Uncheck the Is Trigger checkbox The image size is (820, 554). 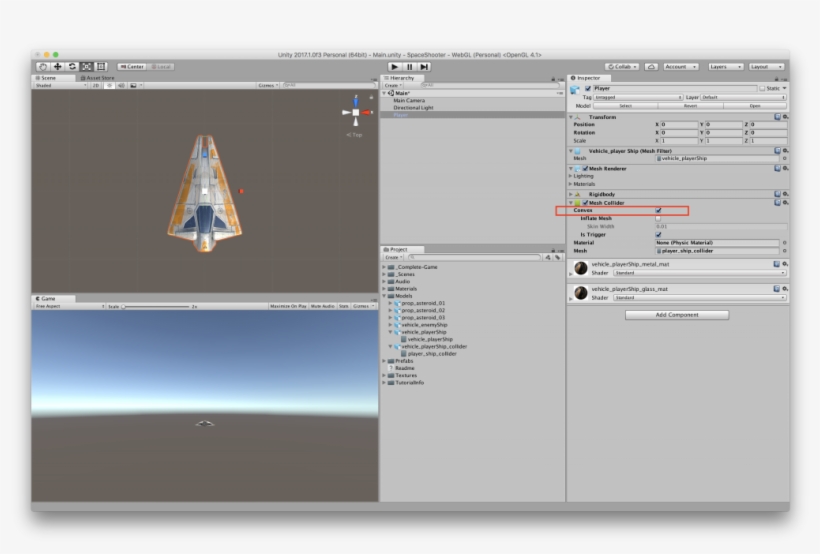(658, 234)
